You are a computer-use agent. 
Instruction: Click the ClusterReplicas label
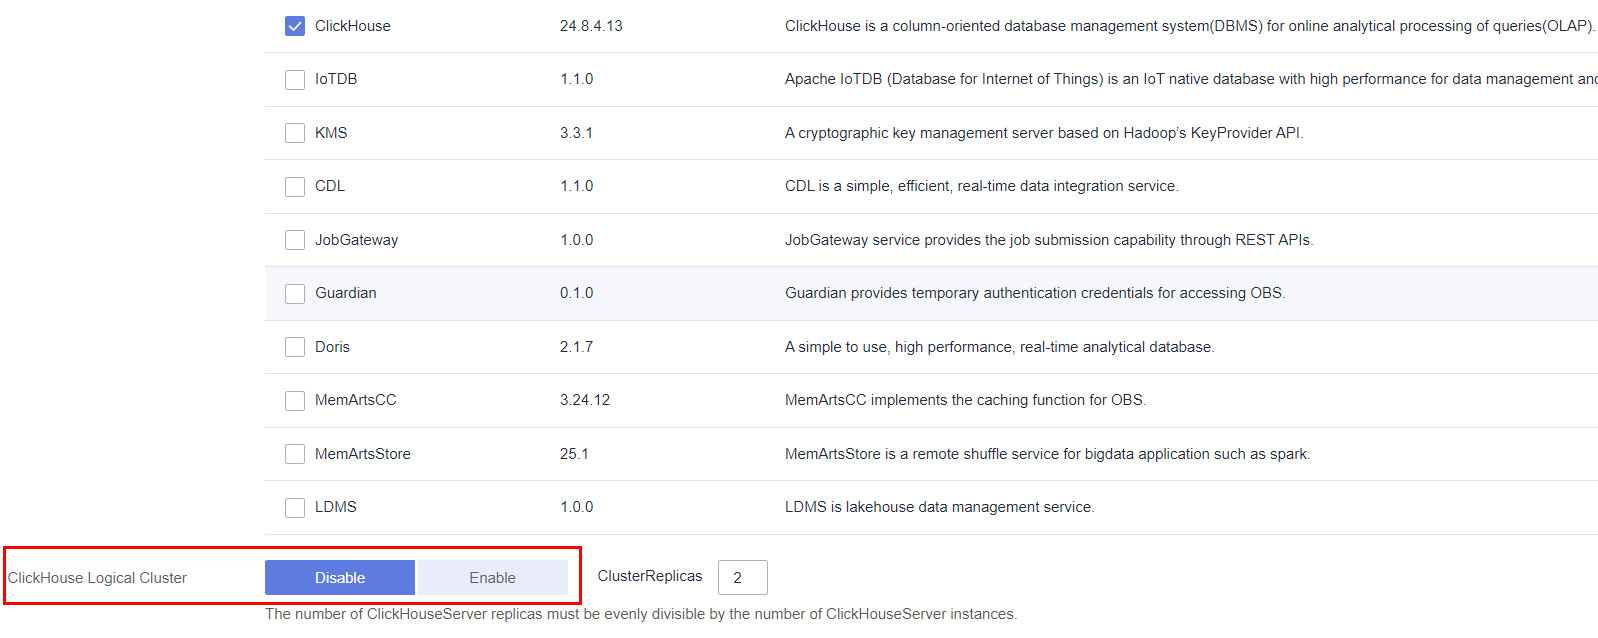[x=650, y=576]
